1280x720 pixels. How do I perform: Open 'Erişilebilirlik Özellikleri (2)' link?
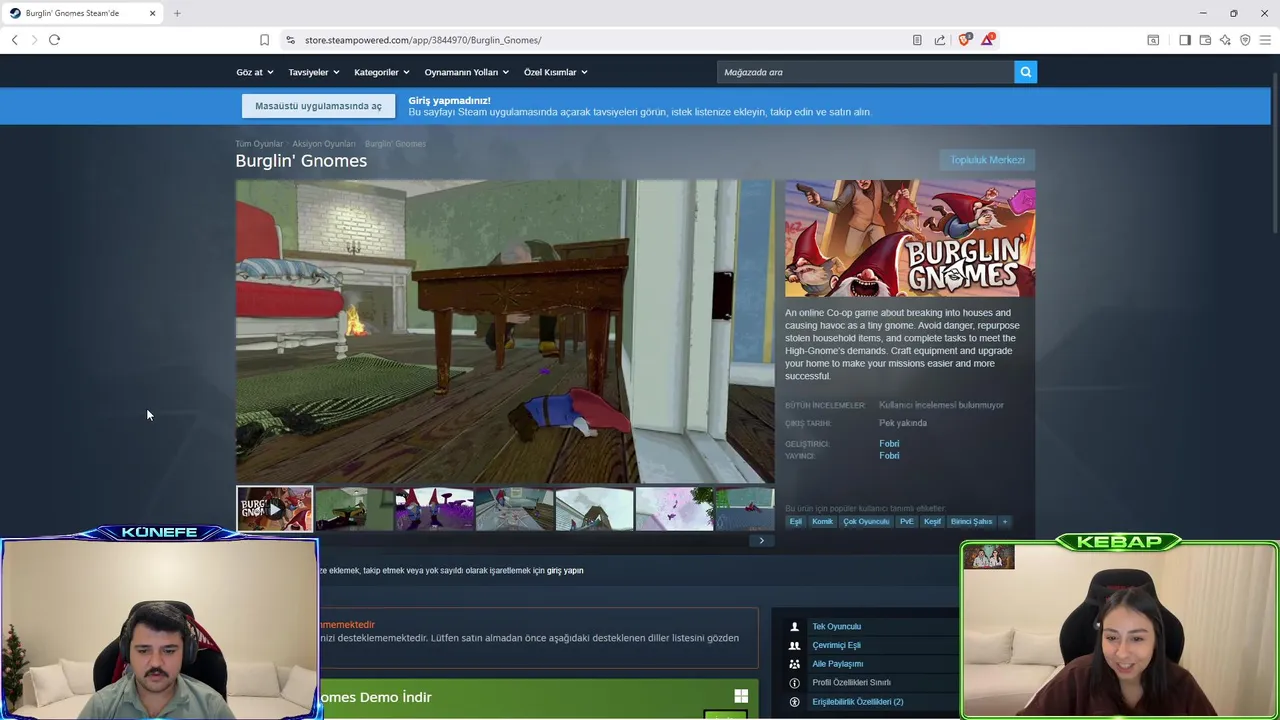[x=857, y=702]
